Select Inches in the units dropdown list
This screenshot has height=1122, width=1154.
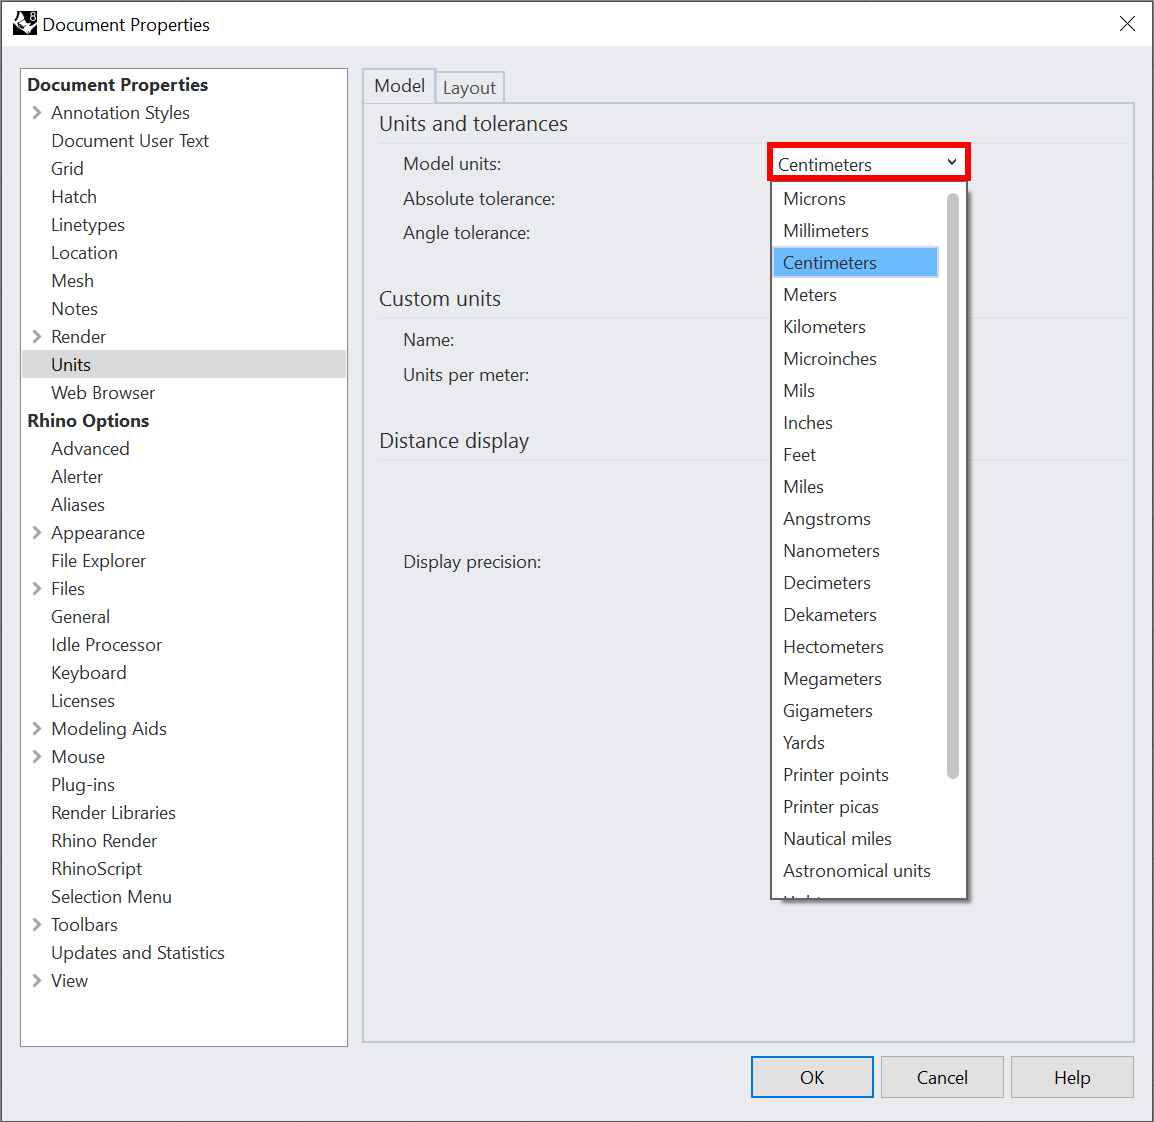(807, 423)
